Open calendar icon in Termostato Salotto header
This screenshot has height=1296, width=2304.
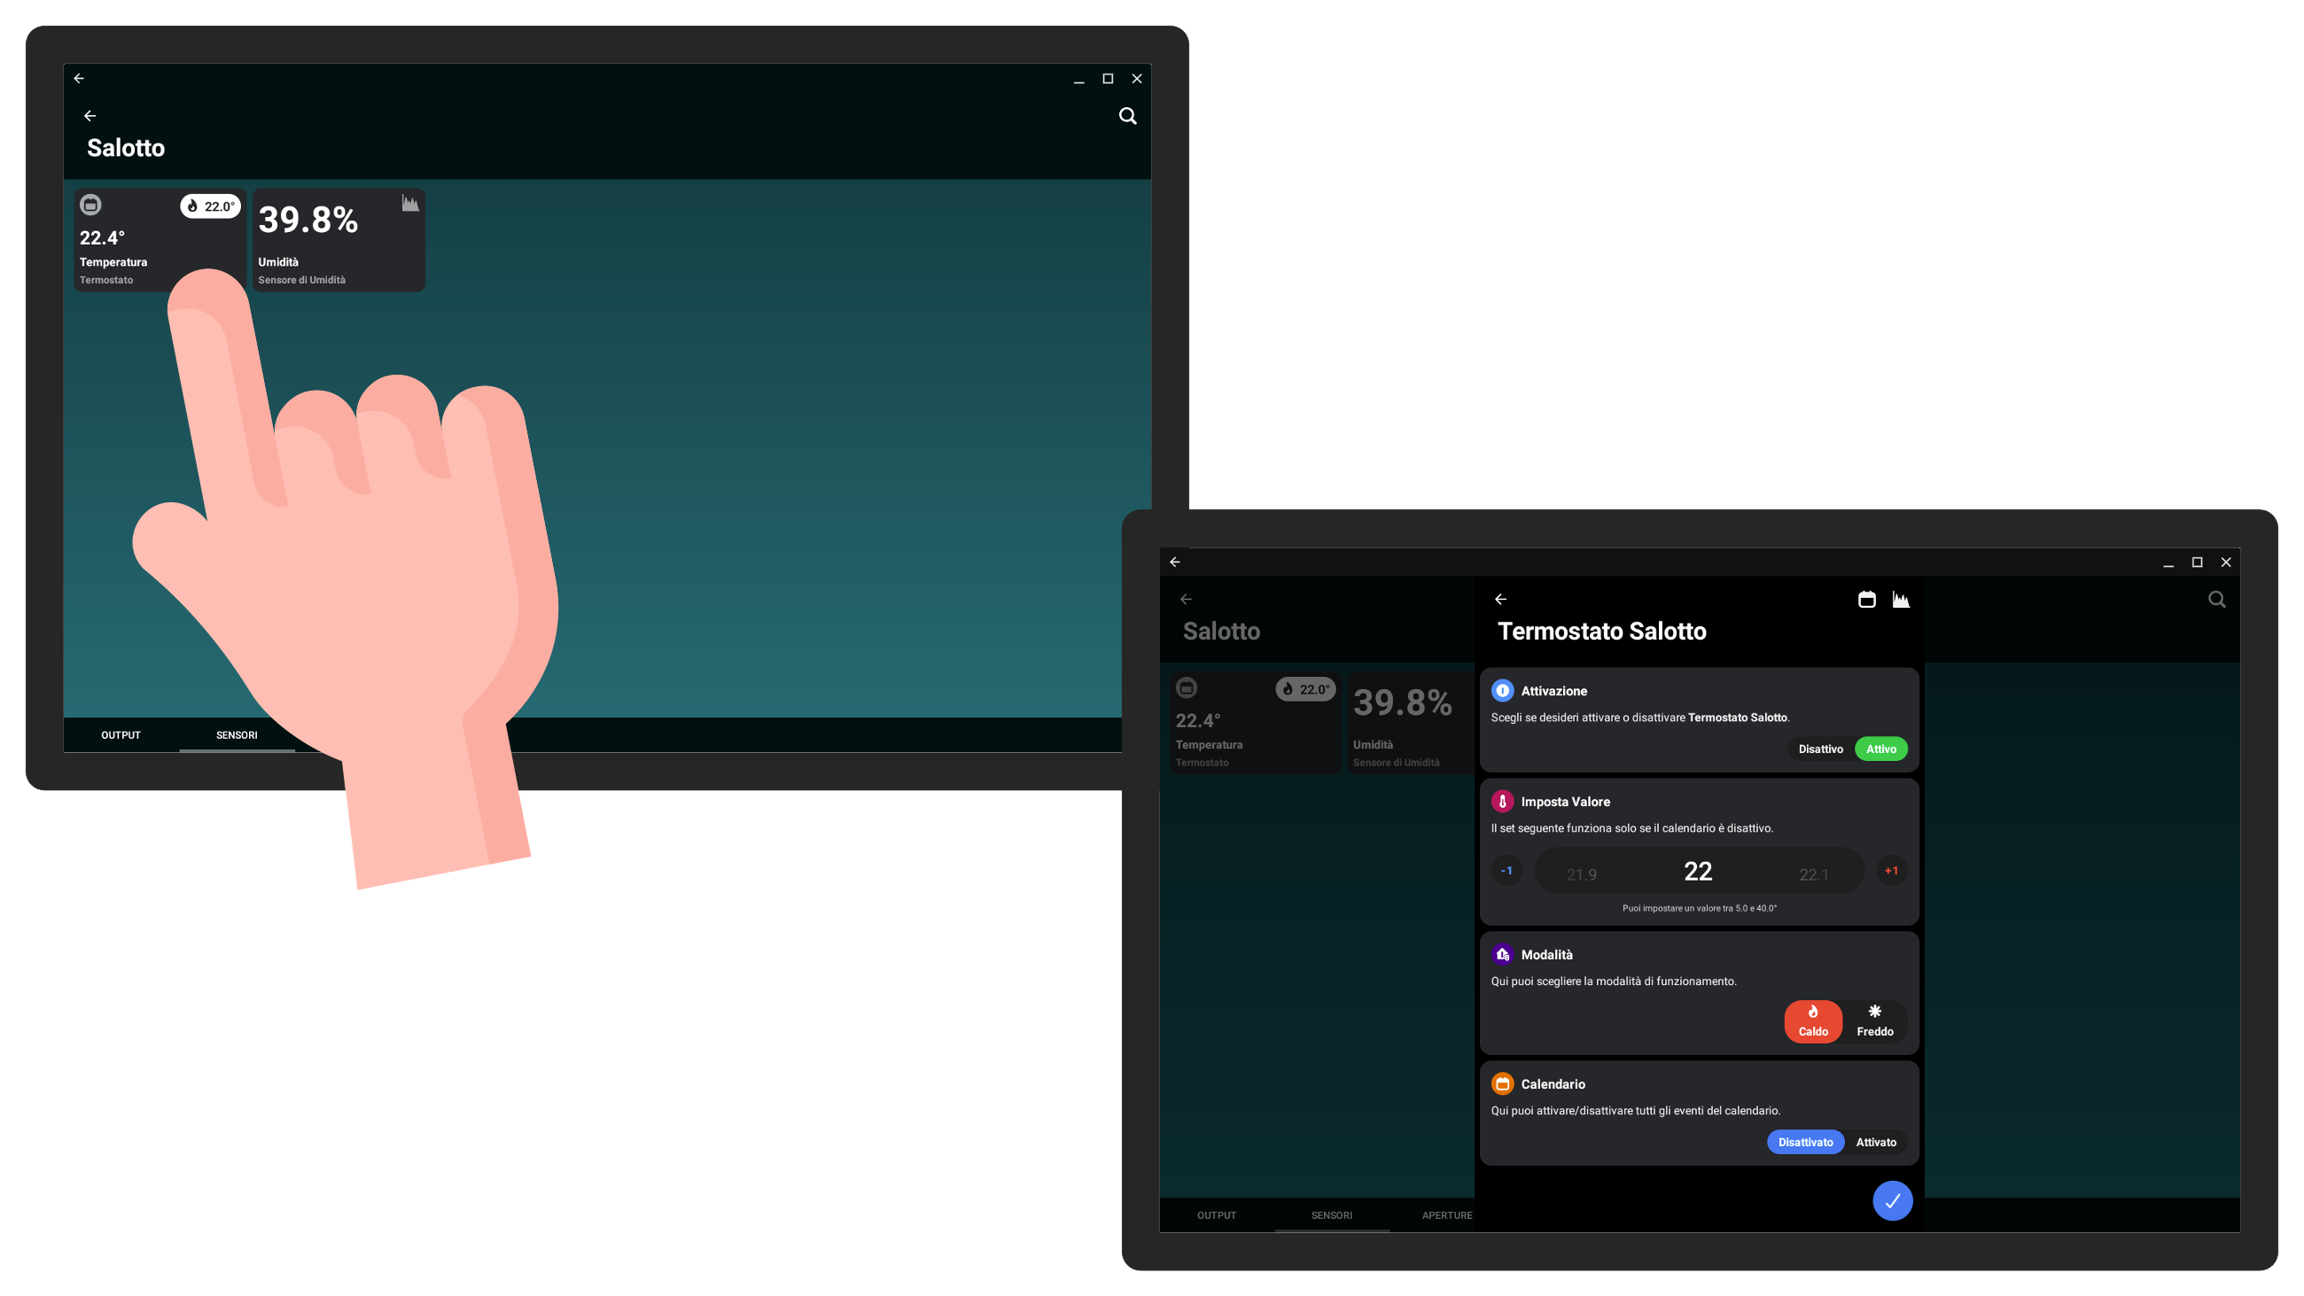tap(1866, 600)
